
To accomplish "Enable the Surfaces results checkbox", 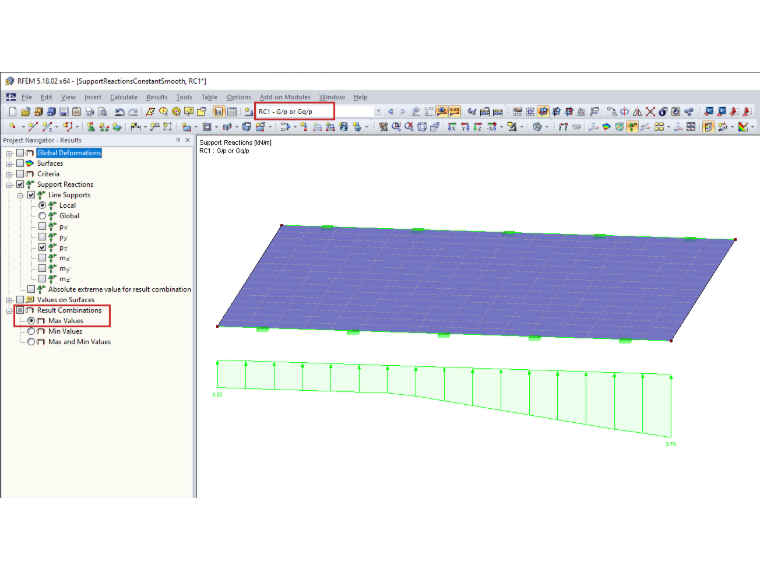I will click(x=20, y=163).
